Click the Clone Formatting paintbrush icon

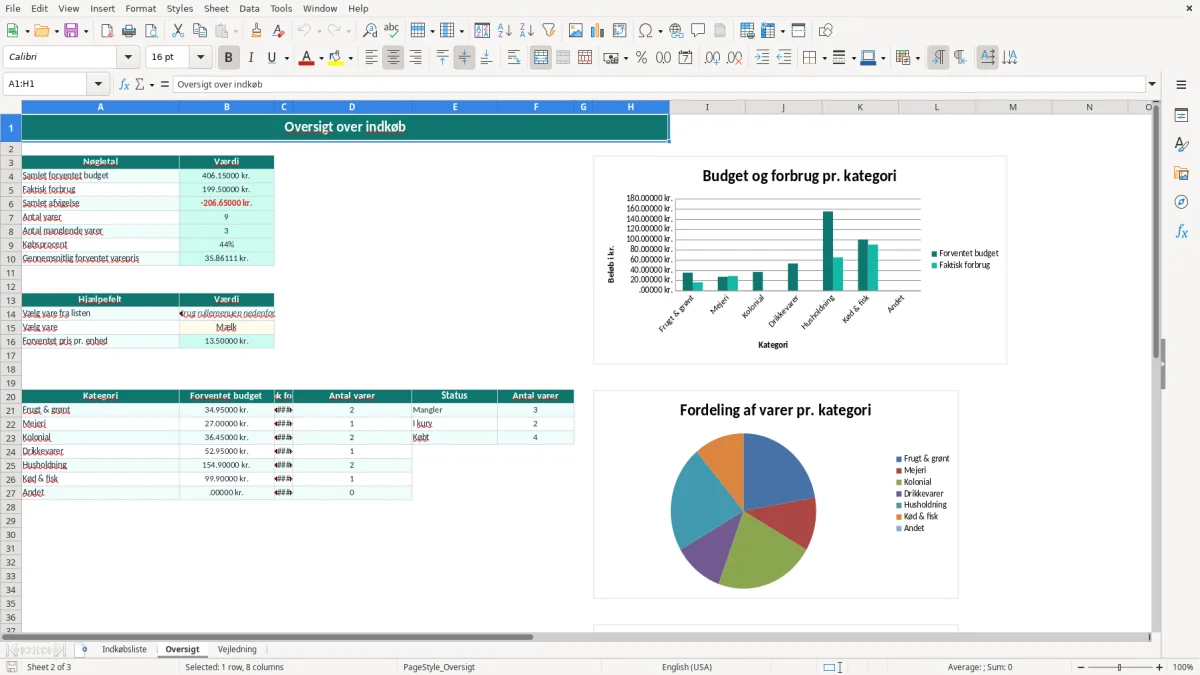click(257, 31)
